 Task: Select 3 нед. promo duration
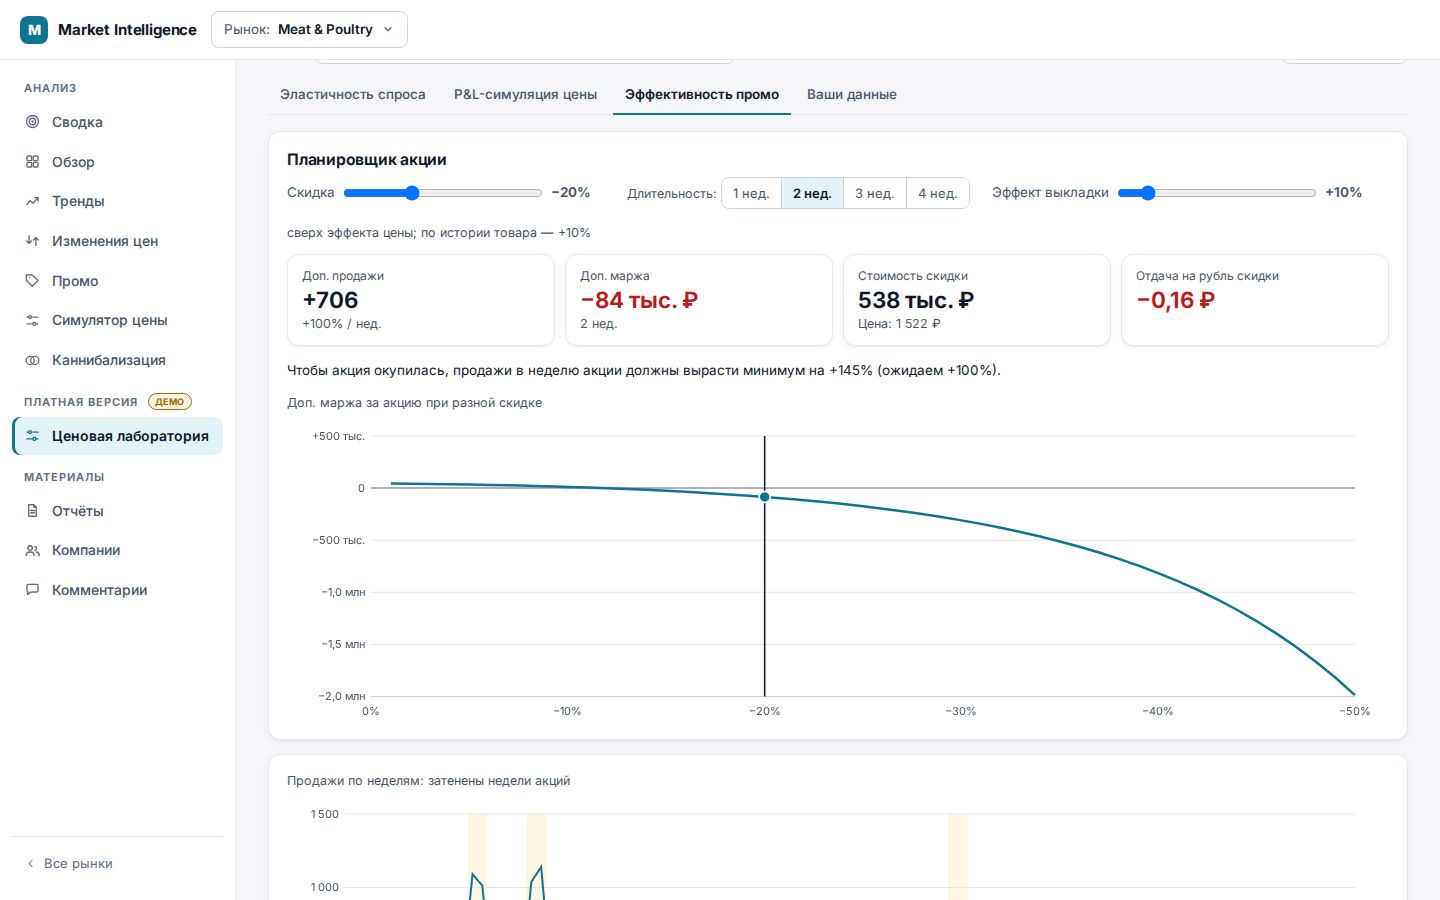tap(875, 193)
